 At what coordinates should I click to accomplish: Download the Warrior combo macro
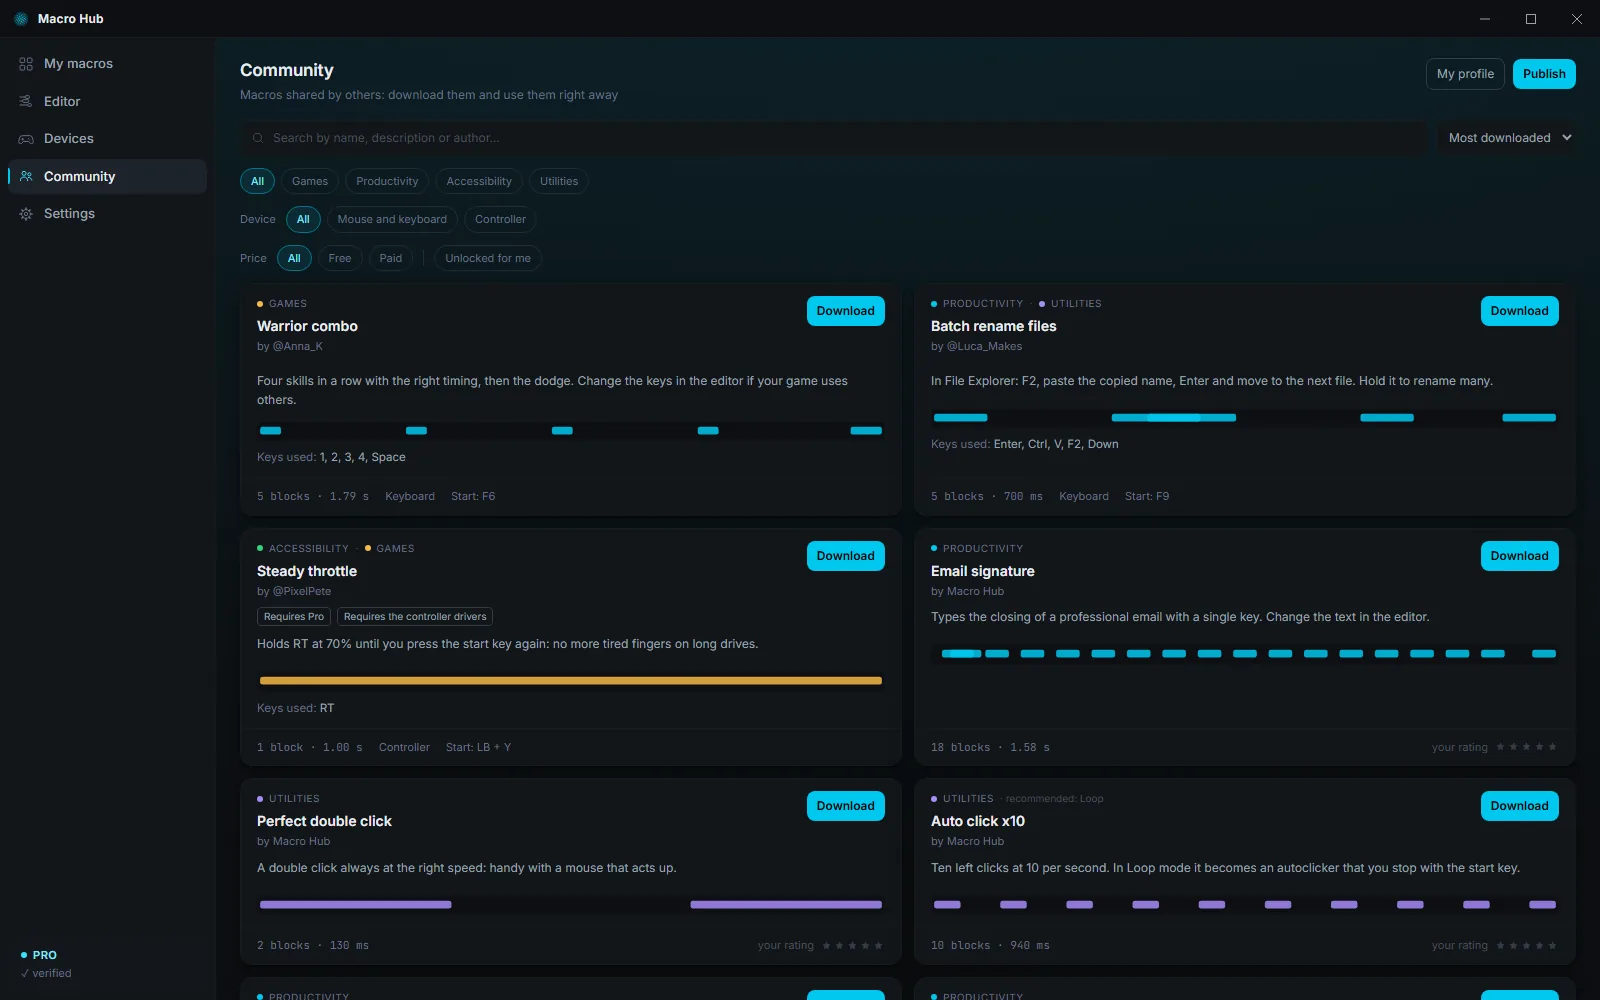tap(846, 311)
